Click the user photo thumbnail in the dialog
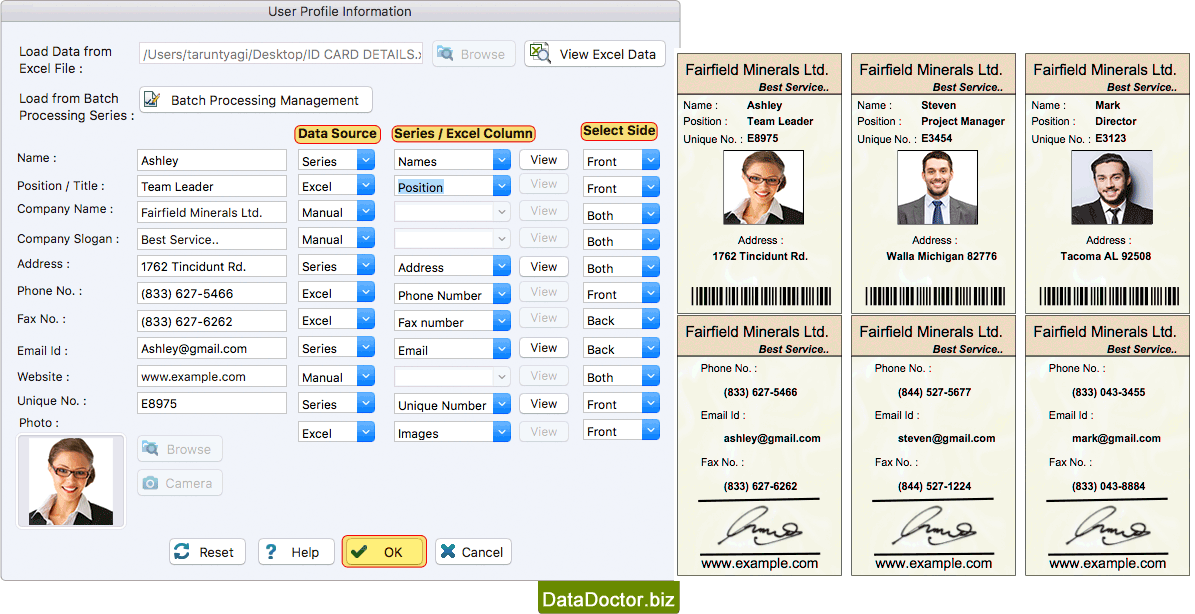This screenshot has height=614, width=1195. click(71, 481)
